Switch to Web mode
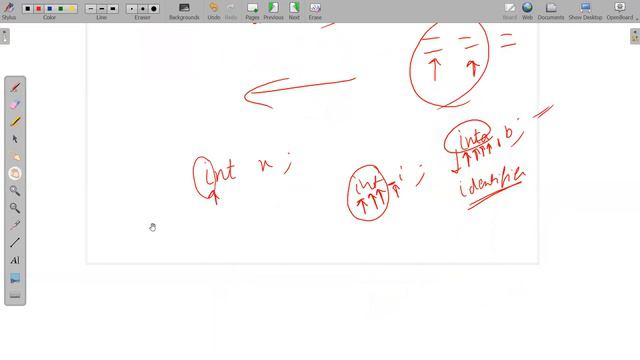 (x=527, y=11)
